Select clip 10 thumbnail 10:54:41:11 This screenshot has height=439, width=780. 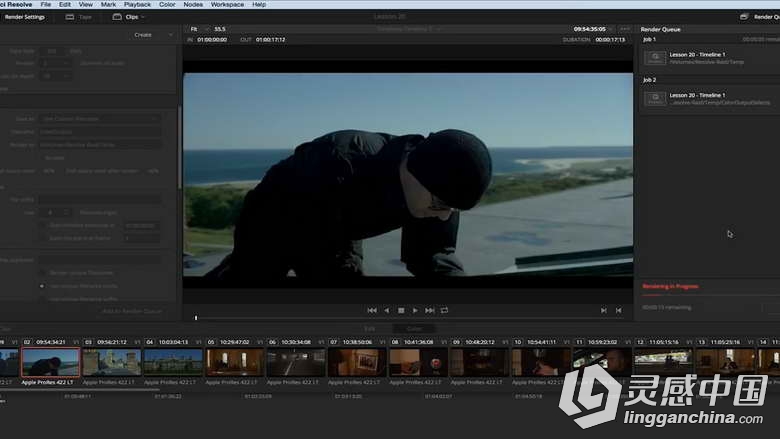541,362
